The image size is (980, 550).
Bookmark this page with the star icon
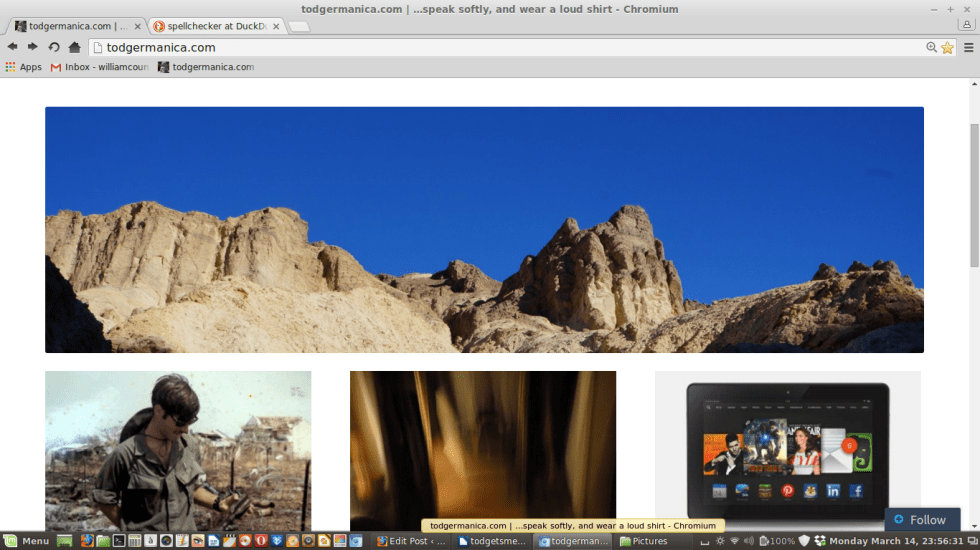[948, 48]
